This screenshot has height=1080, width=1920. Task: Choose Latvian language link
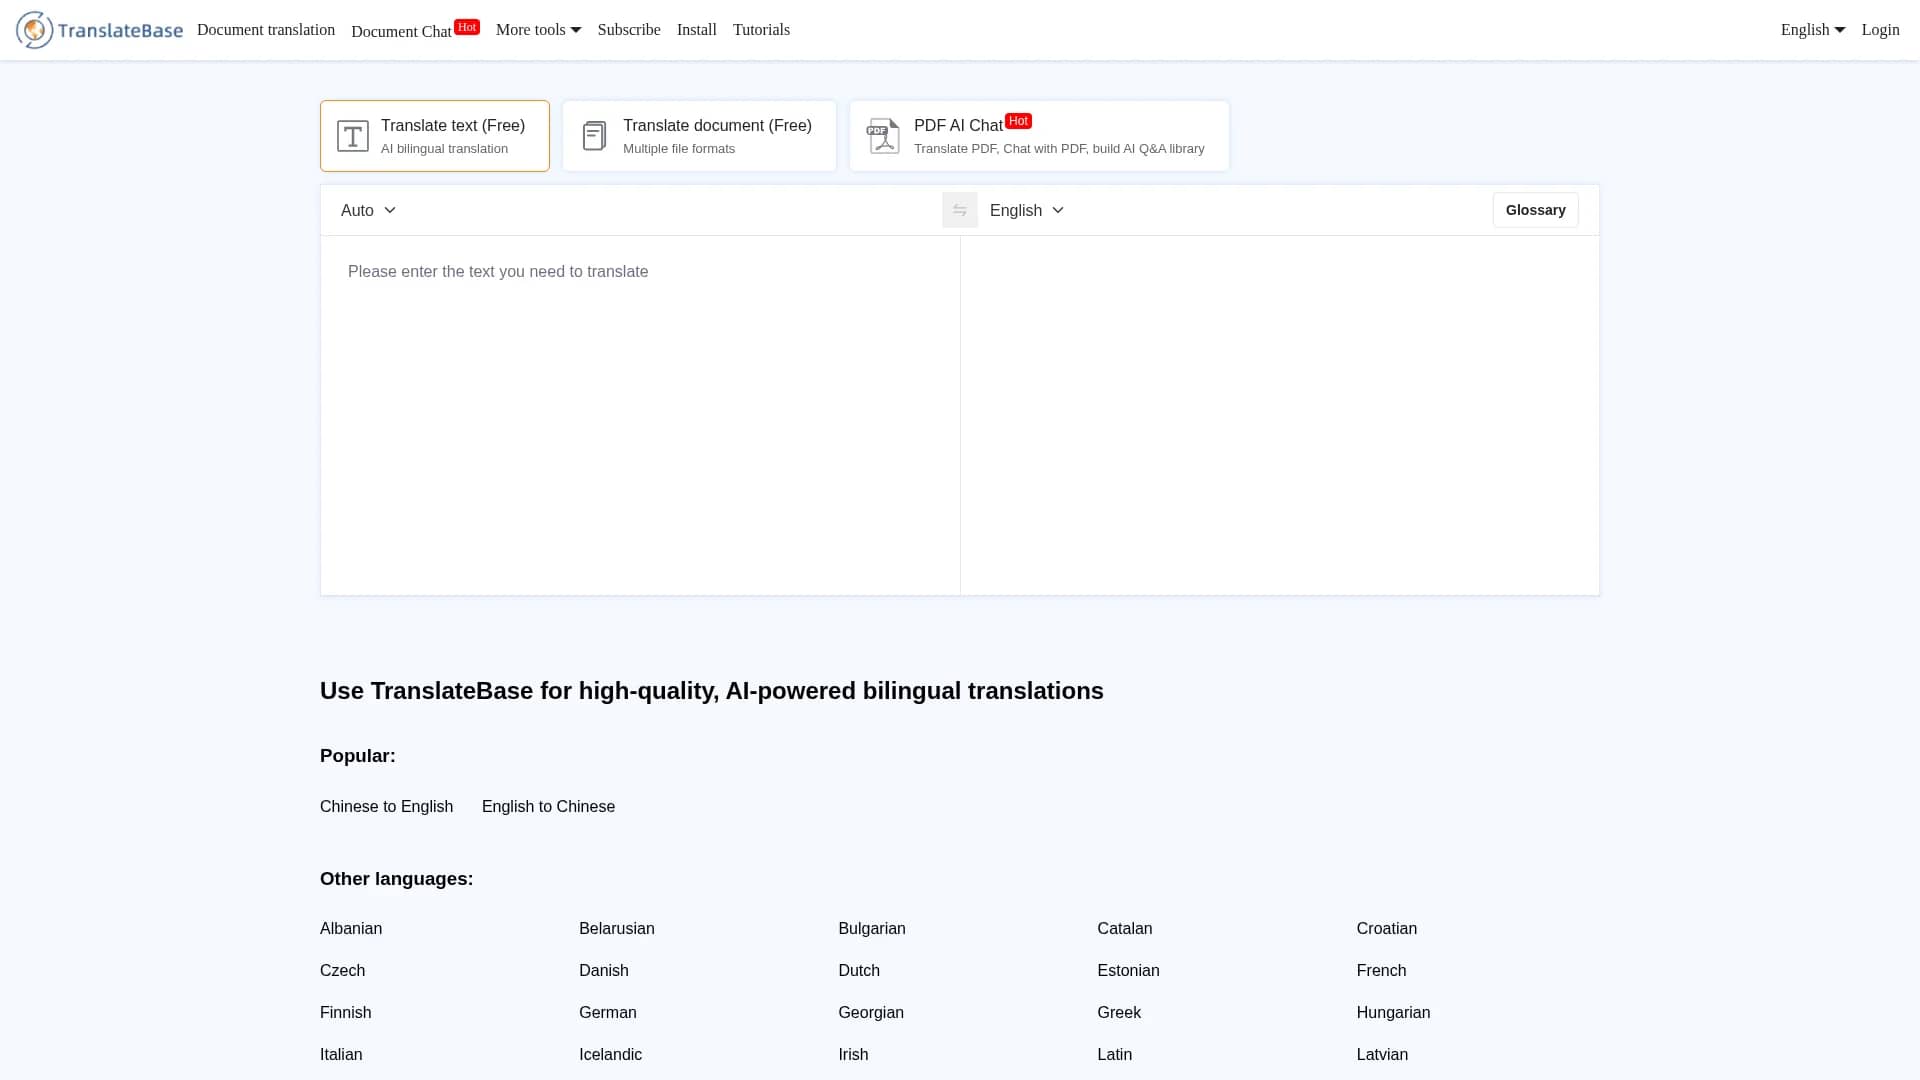pyautogui.click(x=1382, y=1054)
